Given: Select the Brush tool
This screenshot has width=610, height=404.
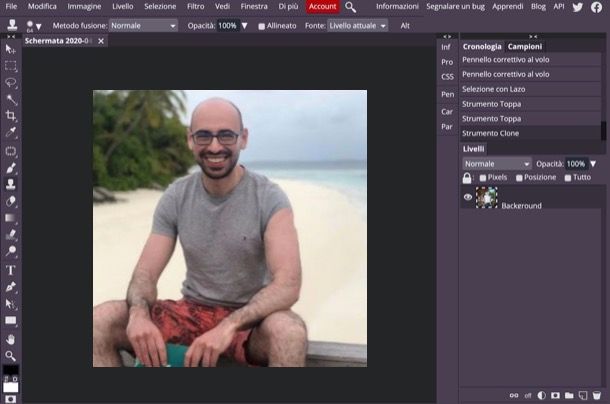Looking at the screenshot, I should pos(11,168).
